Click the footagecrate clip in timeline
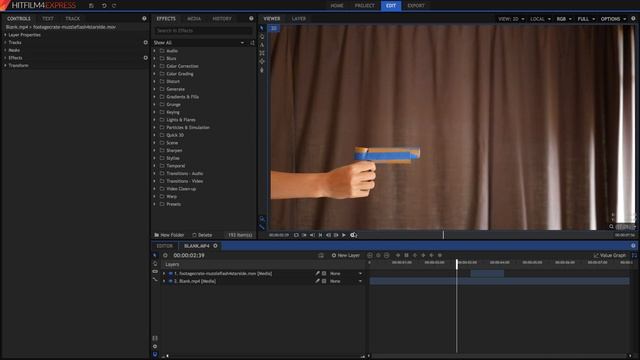This screenshot has height=360, width=640. click(487, 273)
